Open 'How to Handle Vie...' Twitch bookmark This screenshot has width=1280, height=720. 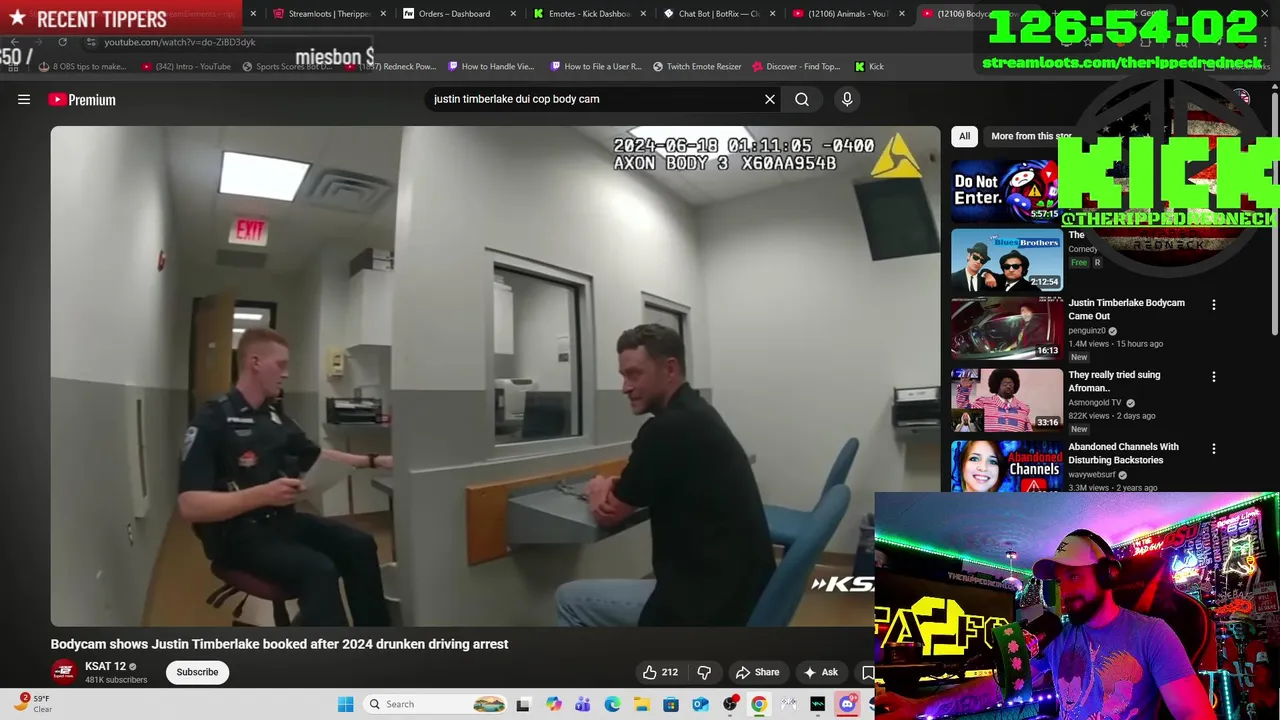491,66
